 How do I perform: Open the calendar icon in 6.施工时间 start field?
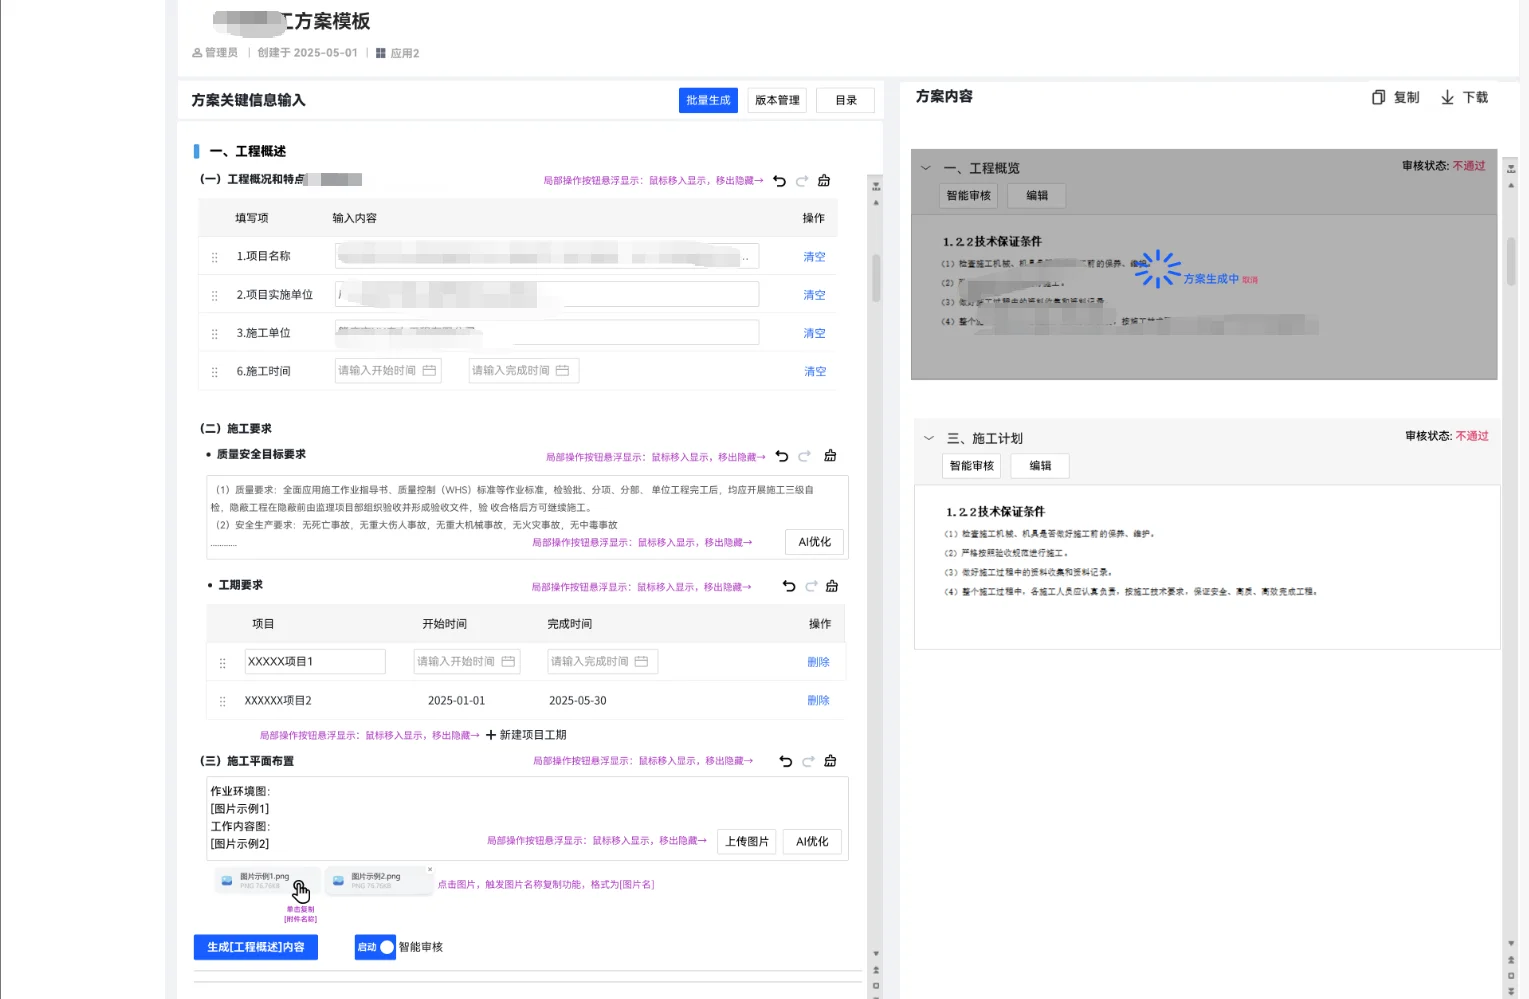429,371
